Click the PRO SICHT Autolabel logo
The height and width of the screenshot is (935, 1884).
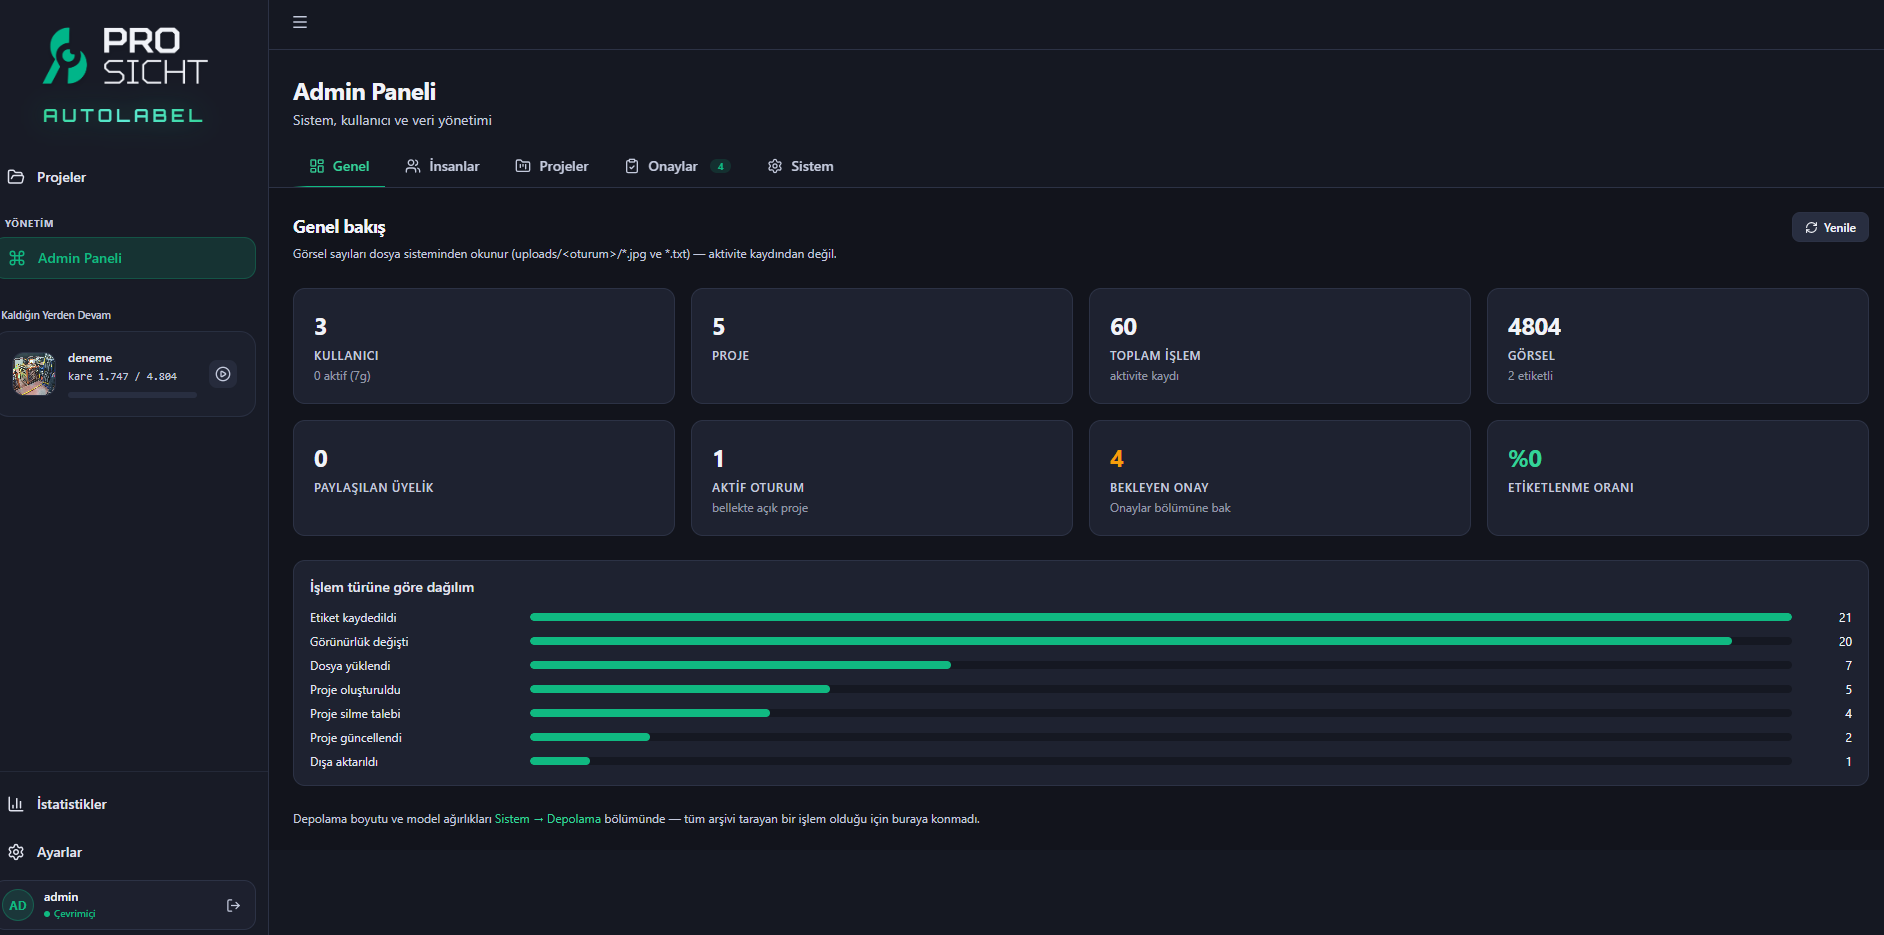pyautogui.click(x=124, y=75)
